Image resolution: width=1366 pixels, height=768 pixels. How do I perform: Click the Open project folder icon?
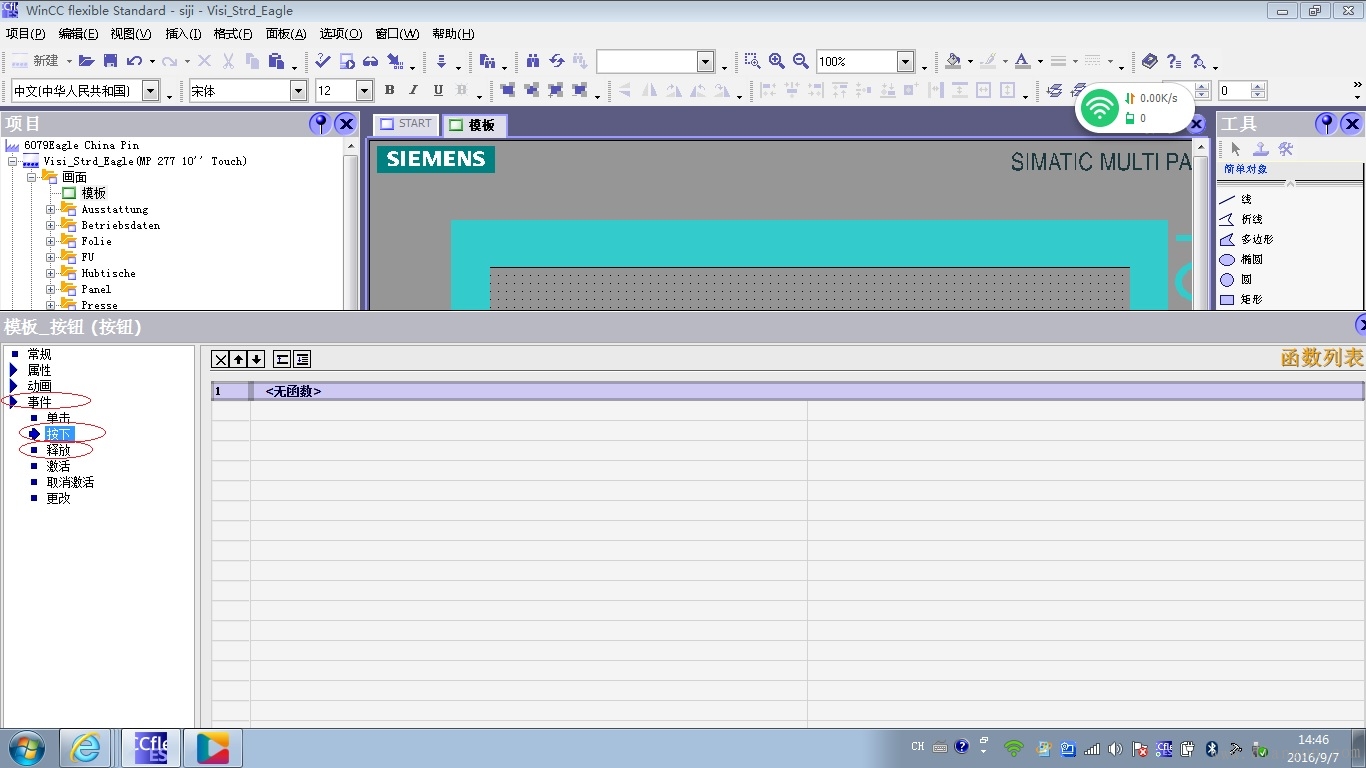(87, 61)
